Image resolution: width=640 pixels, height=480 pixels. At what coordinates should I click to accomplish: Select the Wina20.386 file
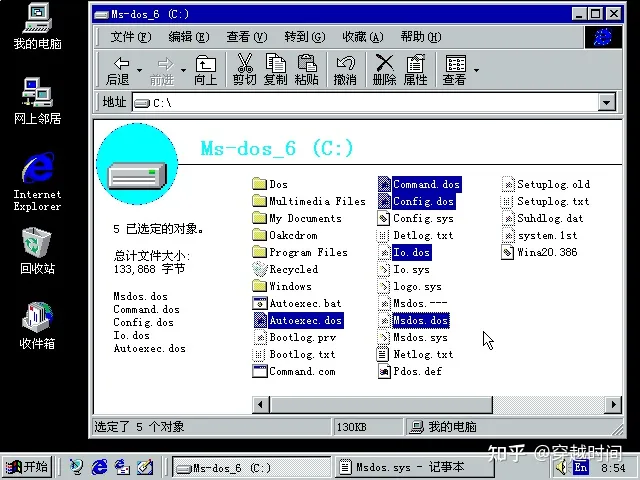click(x=539, y=252)
